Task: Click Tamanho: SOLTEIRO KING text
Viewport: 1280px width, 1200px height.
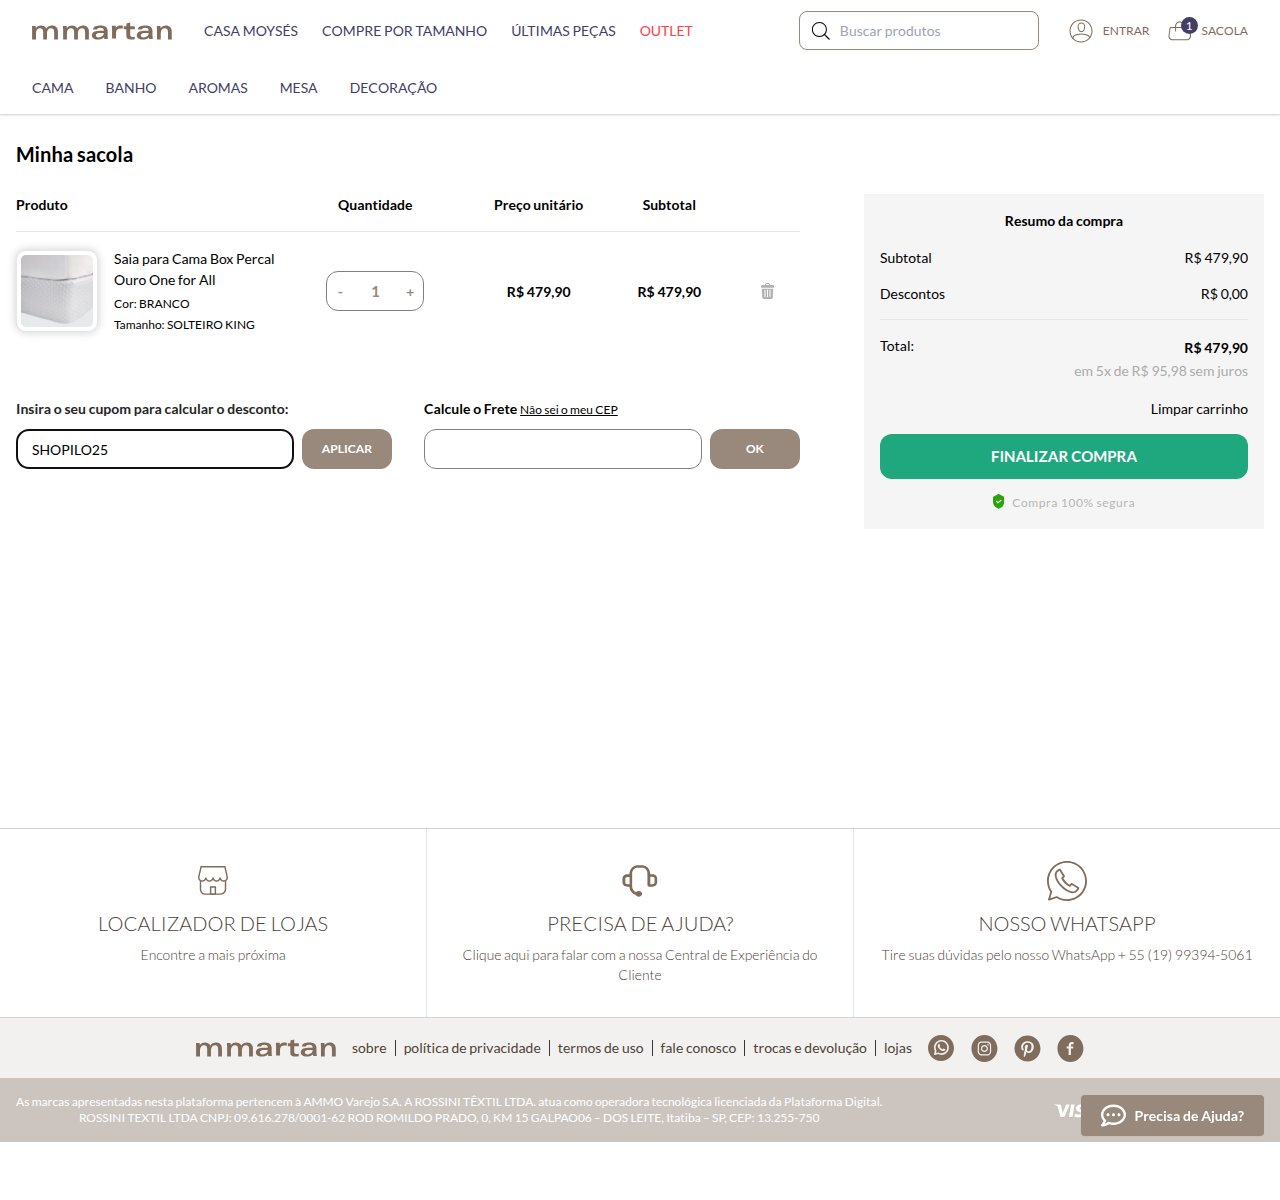Action: [x=184, y=325]
